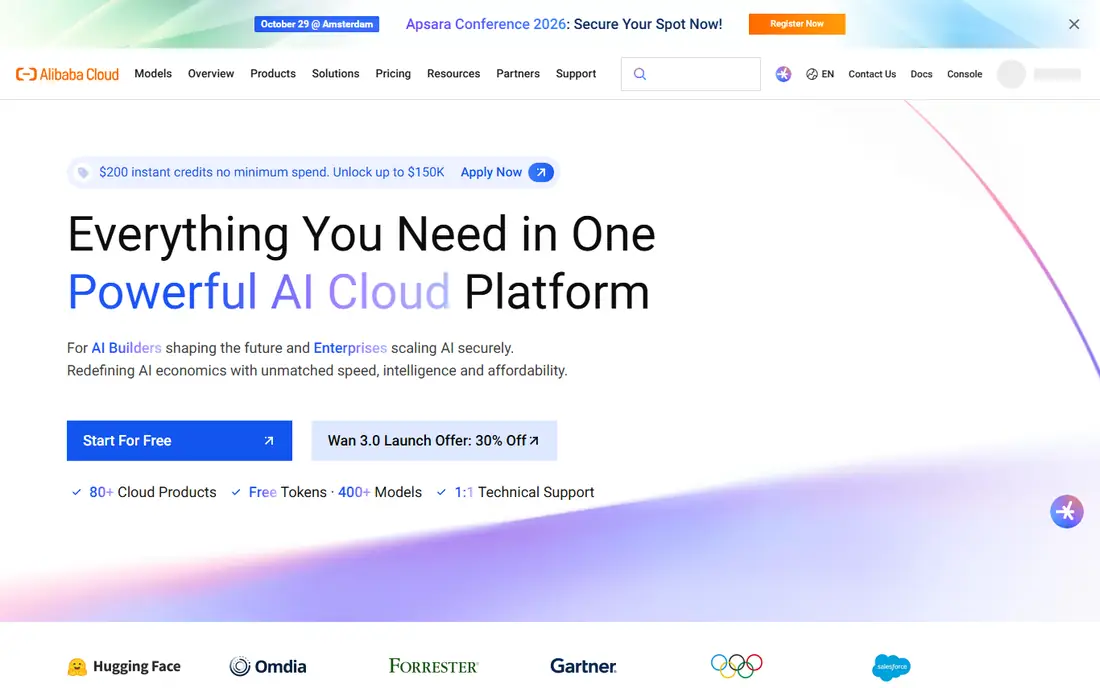The image size is (1100, 688).
Task: Click the Apply Now link
Action: [491, 172]
